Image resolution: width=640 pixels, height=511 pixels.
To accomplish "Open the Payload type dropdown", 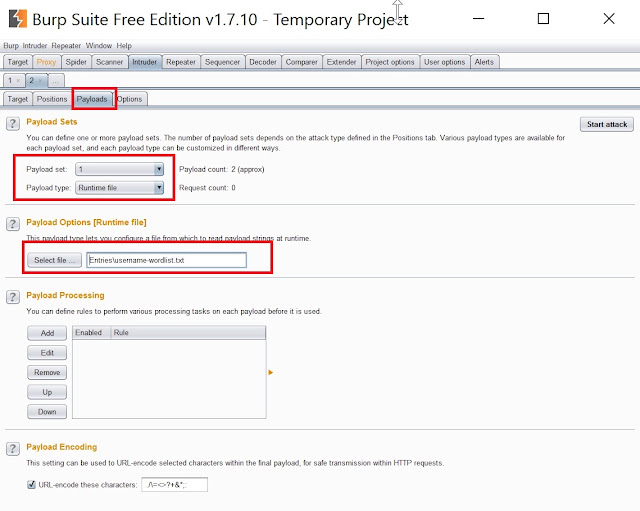I will pos(120,188).
